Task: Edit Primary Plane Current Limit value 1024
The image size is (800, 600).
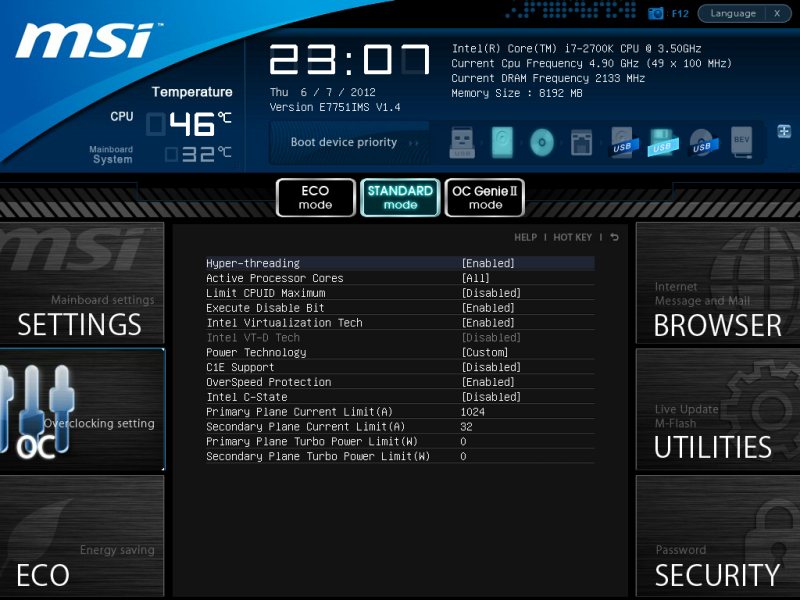Action: coord(472,412)
